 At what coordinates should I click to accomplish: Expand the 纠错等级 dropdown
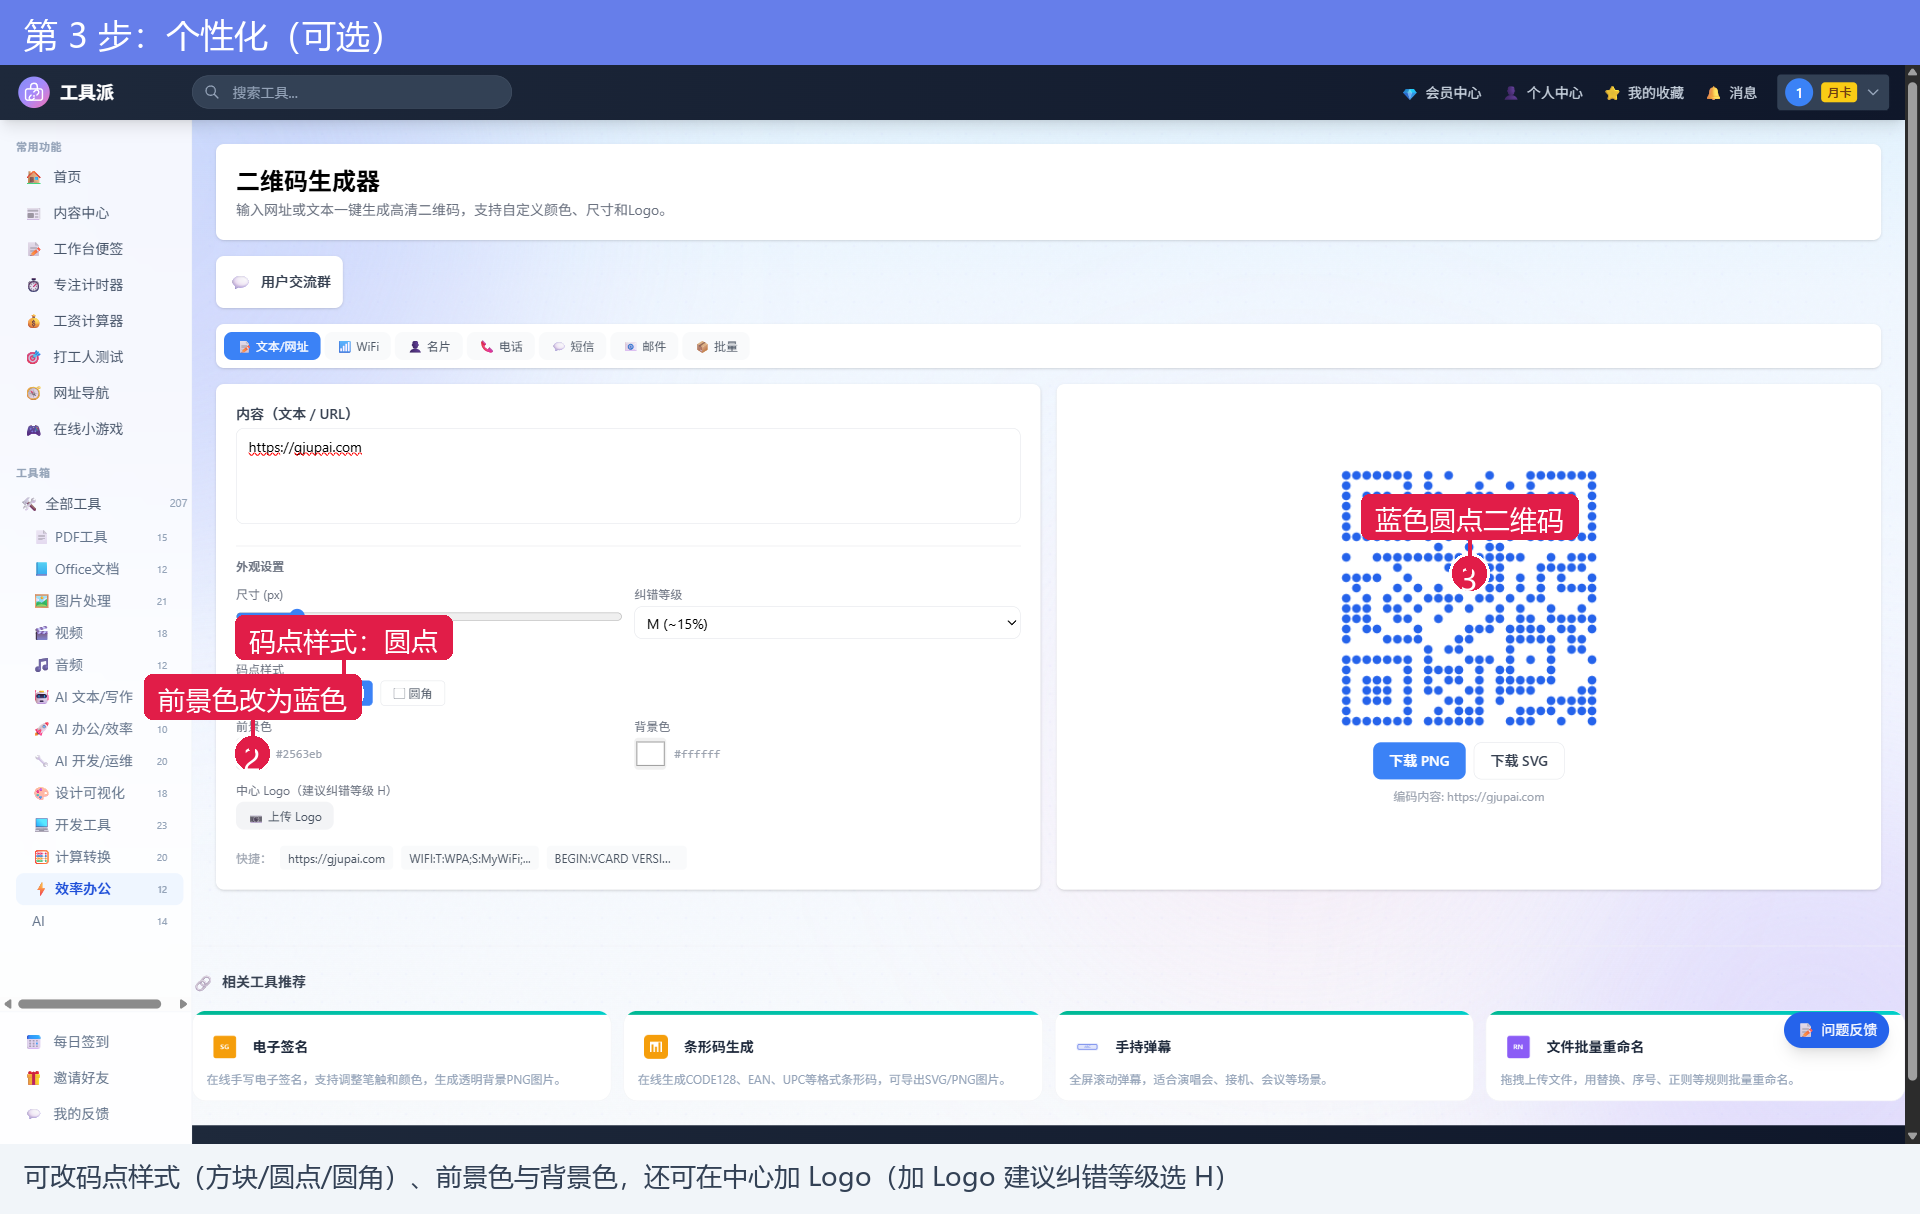(x=827, y=623)
